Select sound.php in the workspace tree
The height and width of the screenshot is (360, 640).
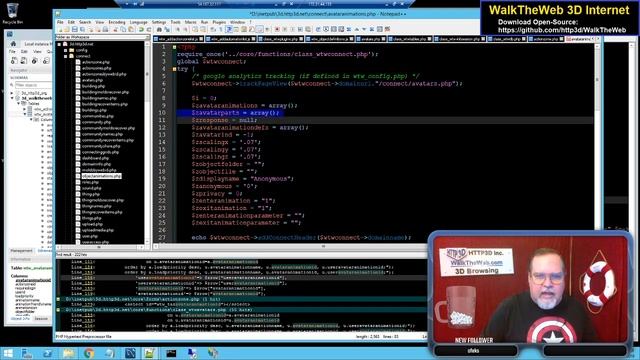click(x=91, y=188)
